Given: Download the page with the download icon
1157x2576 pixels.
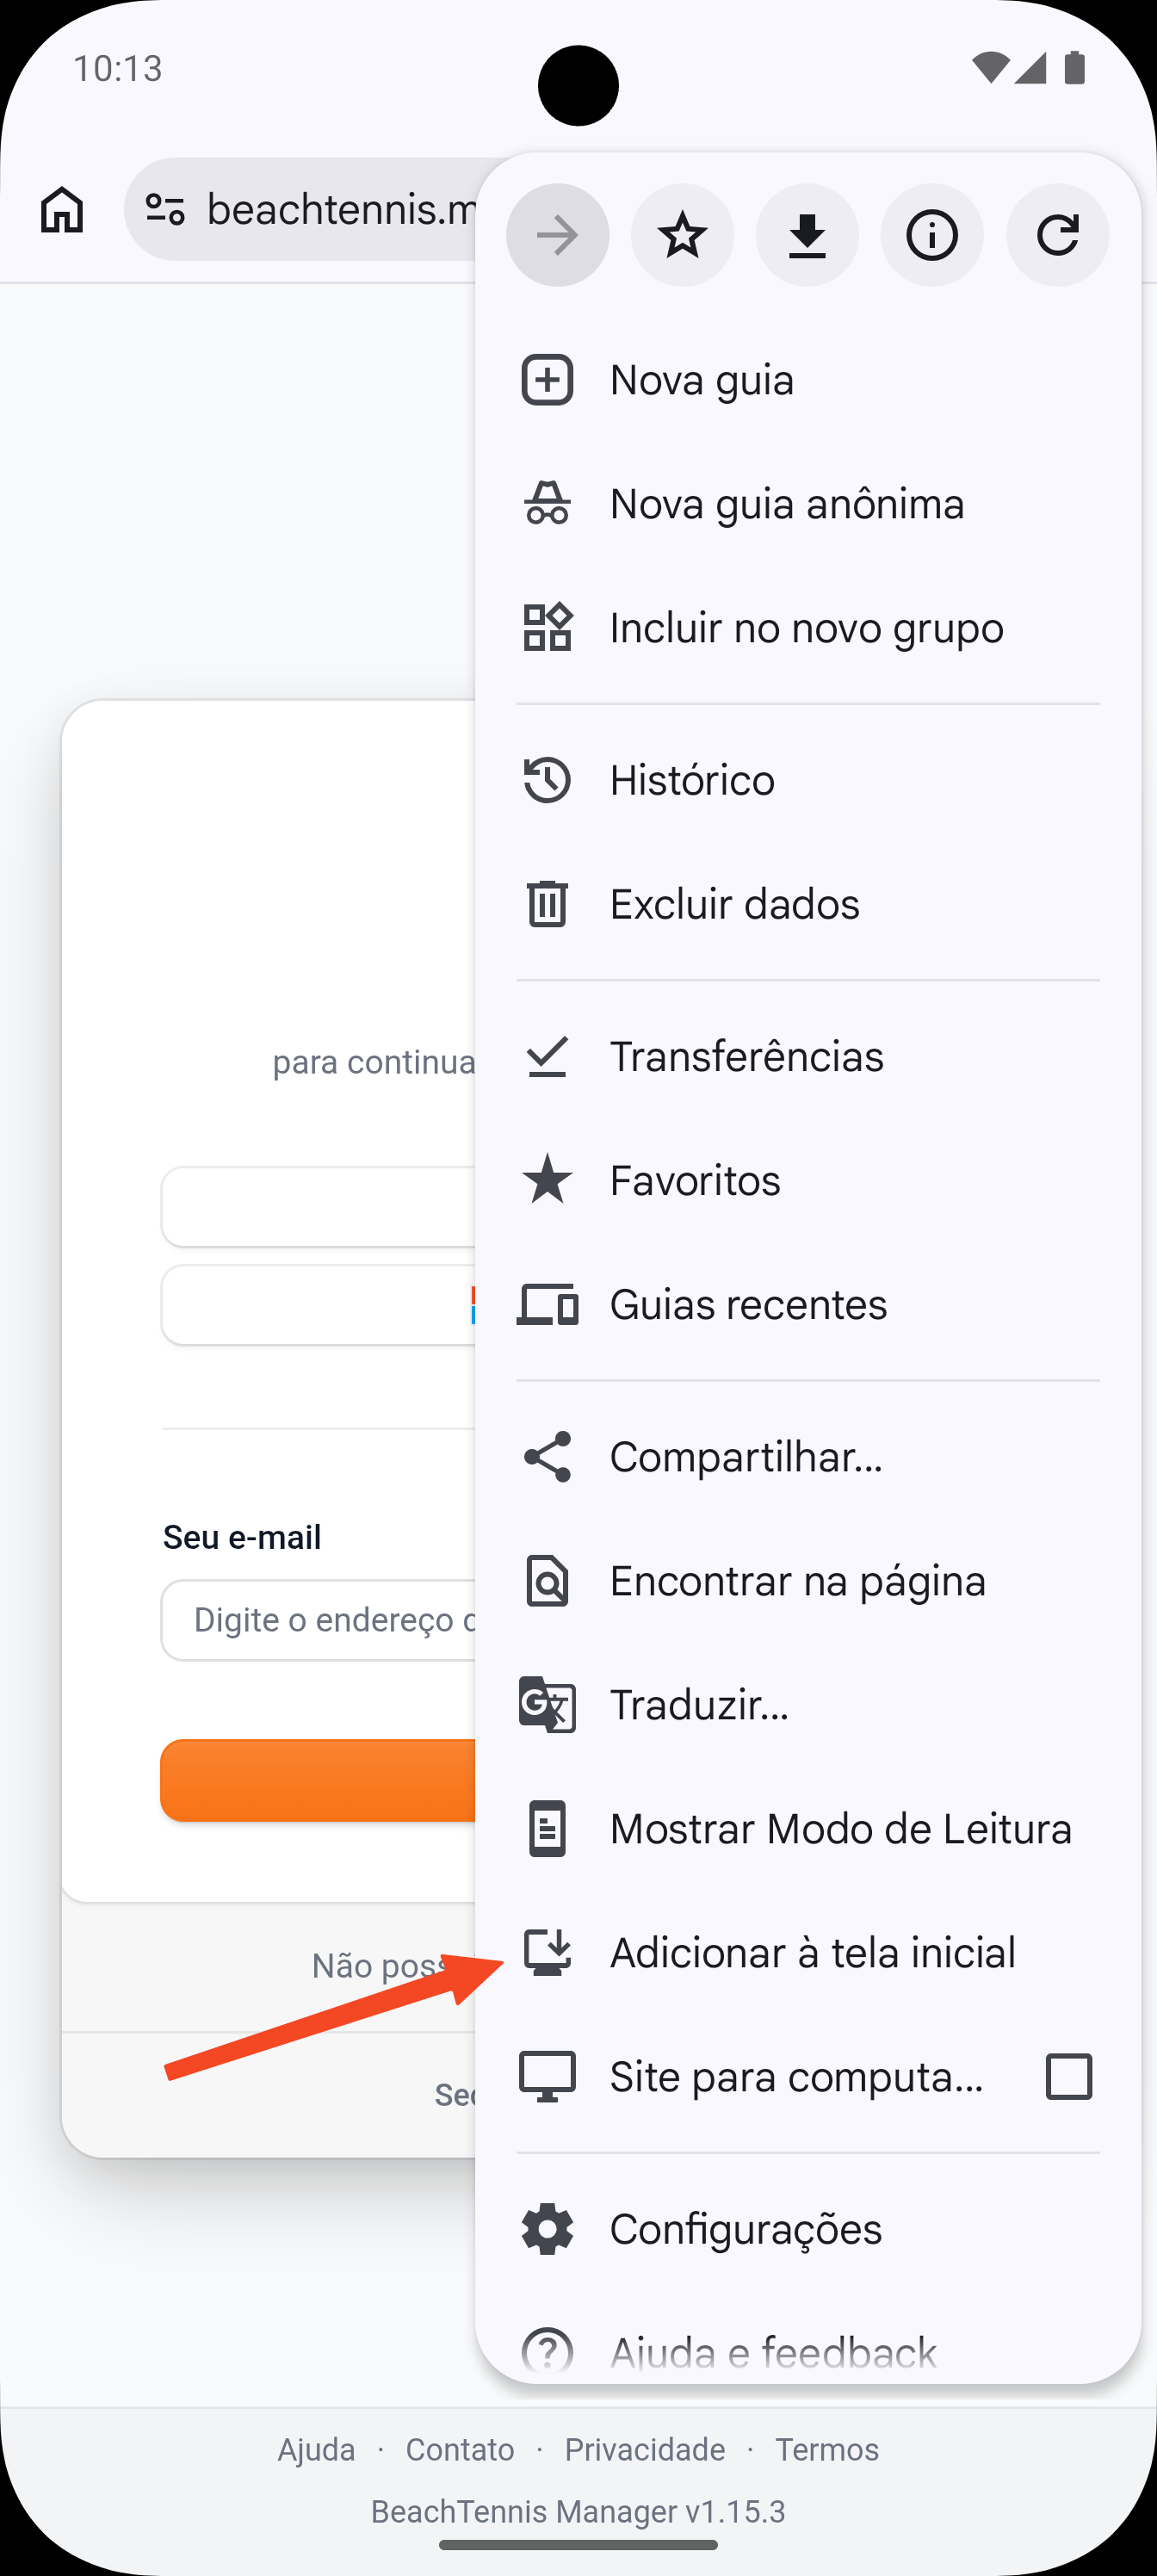Looking at the screenshot, I should coord(807,235).
